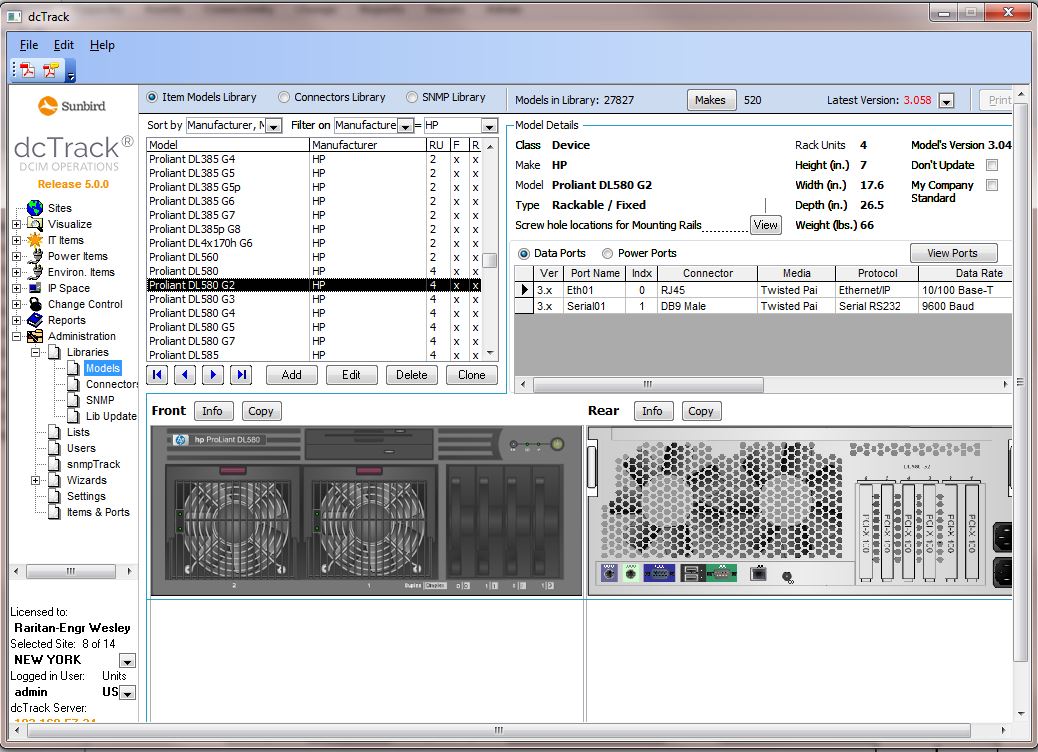Open the Latest Version dropdown arrow

point(947,101)
